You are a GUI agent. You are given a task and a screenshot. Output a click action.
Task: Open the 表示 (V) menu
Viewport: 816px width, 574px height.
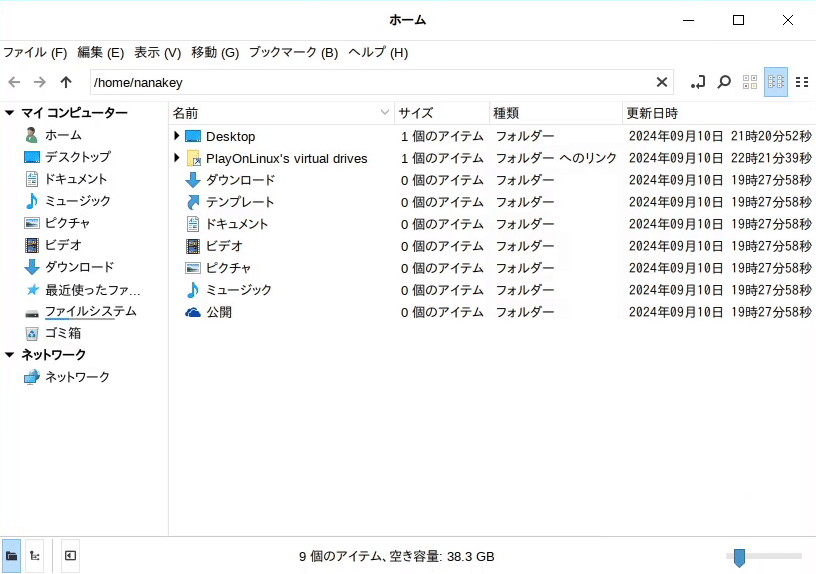click(158, 53)
